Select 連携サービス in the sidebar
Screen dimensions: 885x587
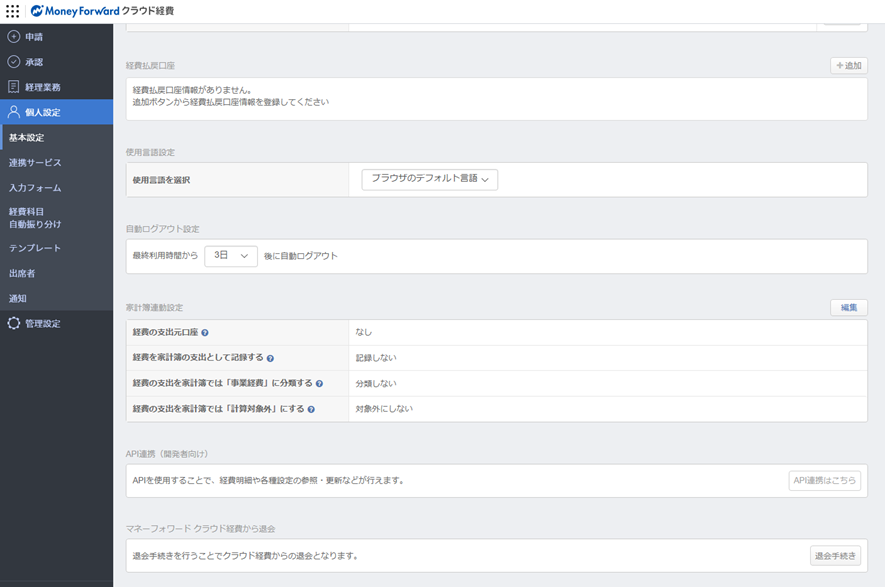click(x=35, y=163)
